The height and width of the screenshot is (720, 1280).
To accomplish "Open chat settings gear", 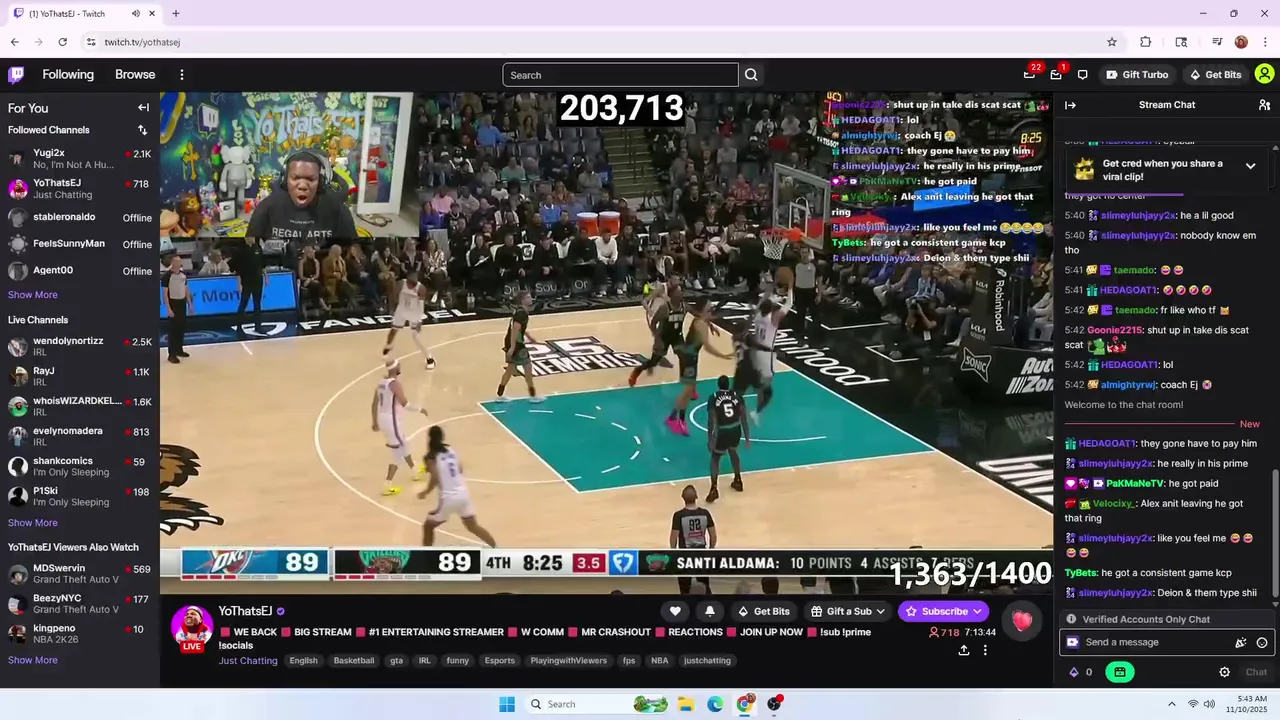I will coord(1224,672).
